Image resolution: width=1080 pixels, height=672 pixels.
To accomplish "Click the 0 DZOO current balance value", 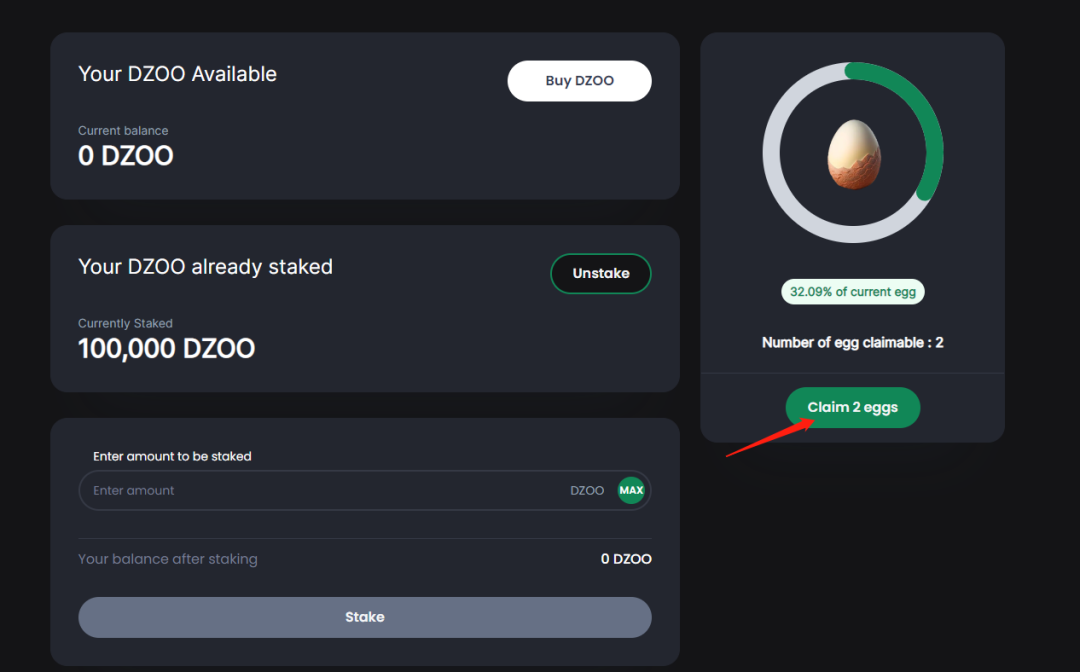I will pyautogui.click(x=126, y=156).
